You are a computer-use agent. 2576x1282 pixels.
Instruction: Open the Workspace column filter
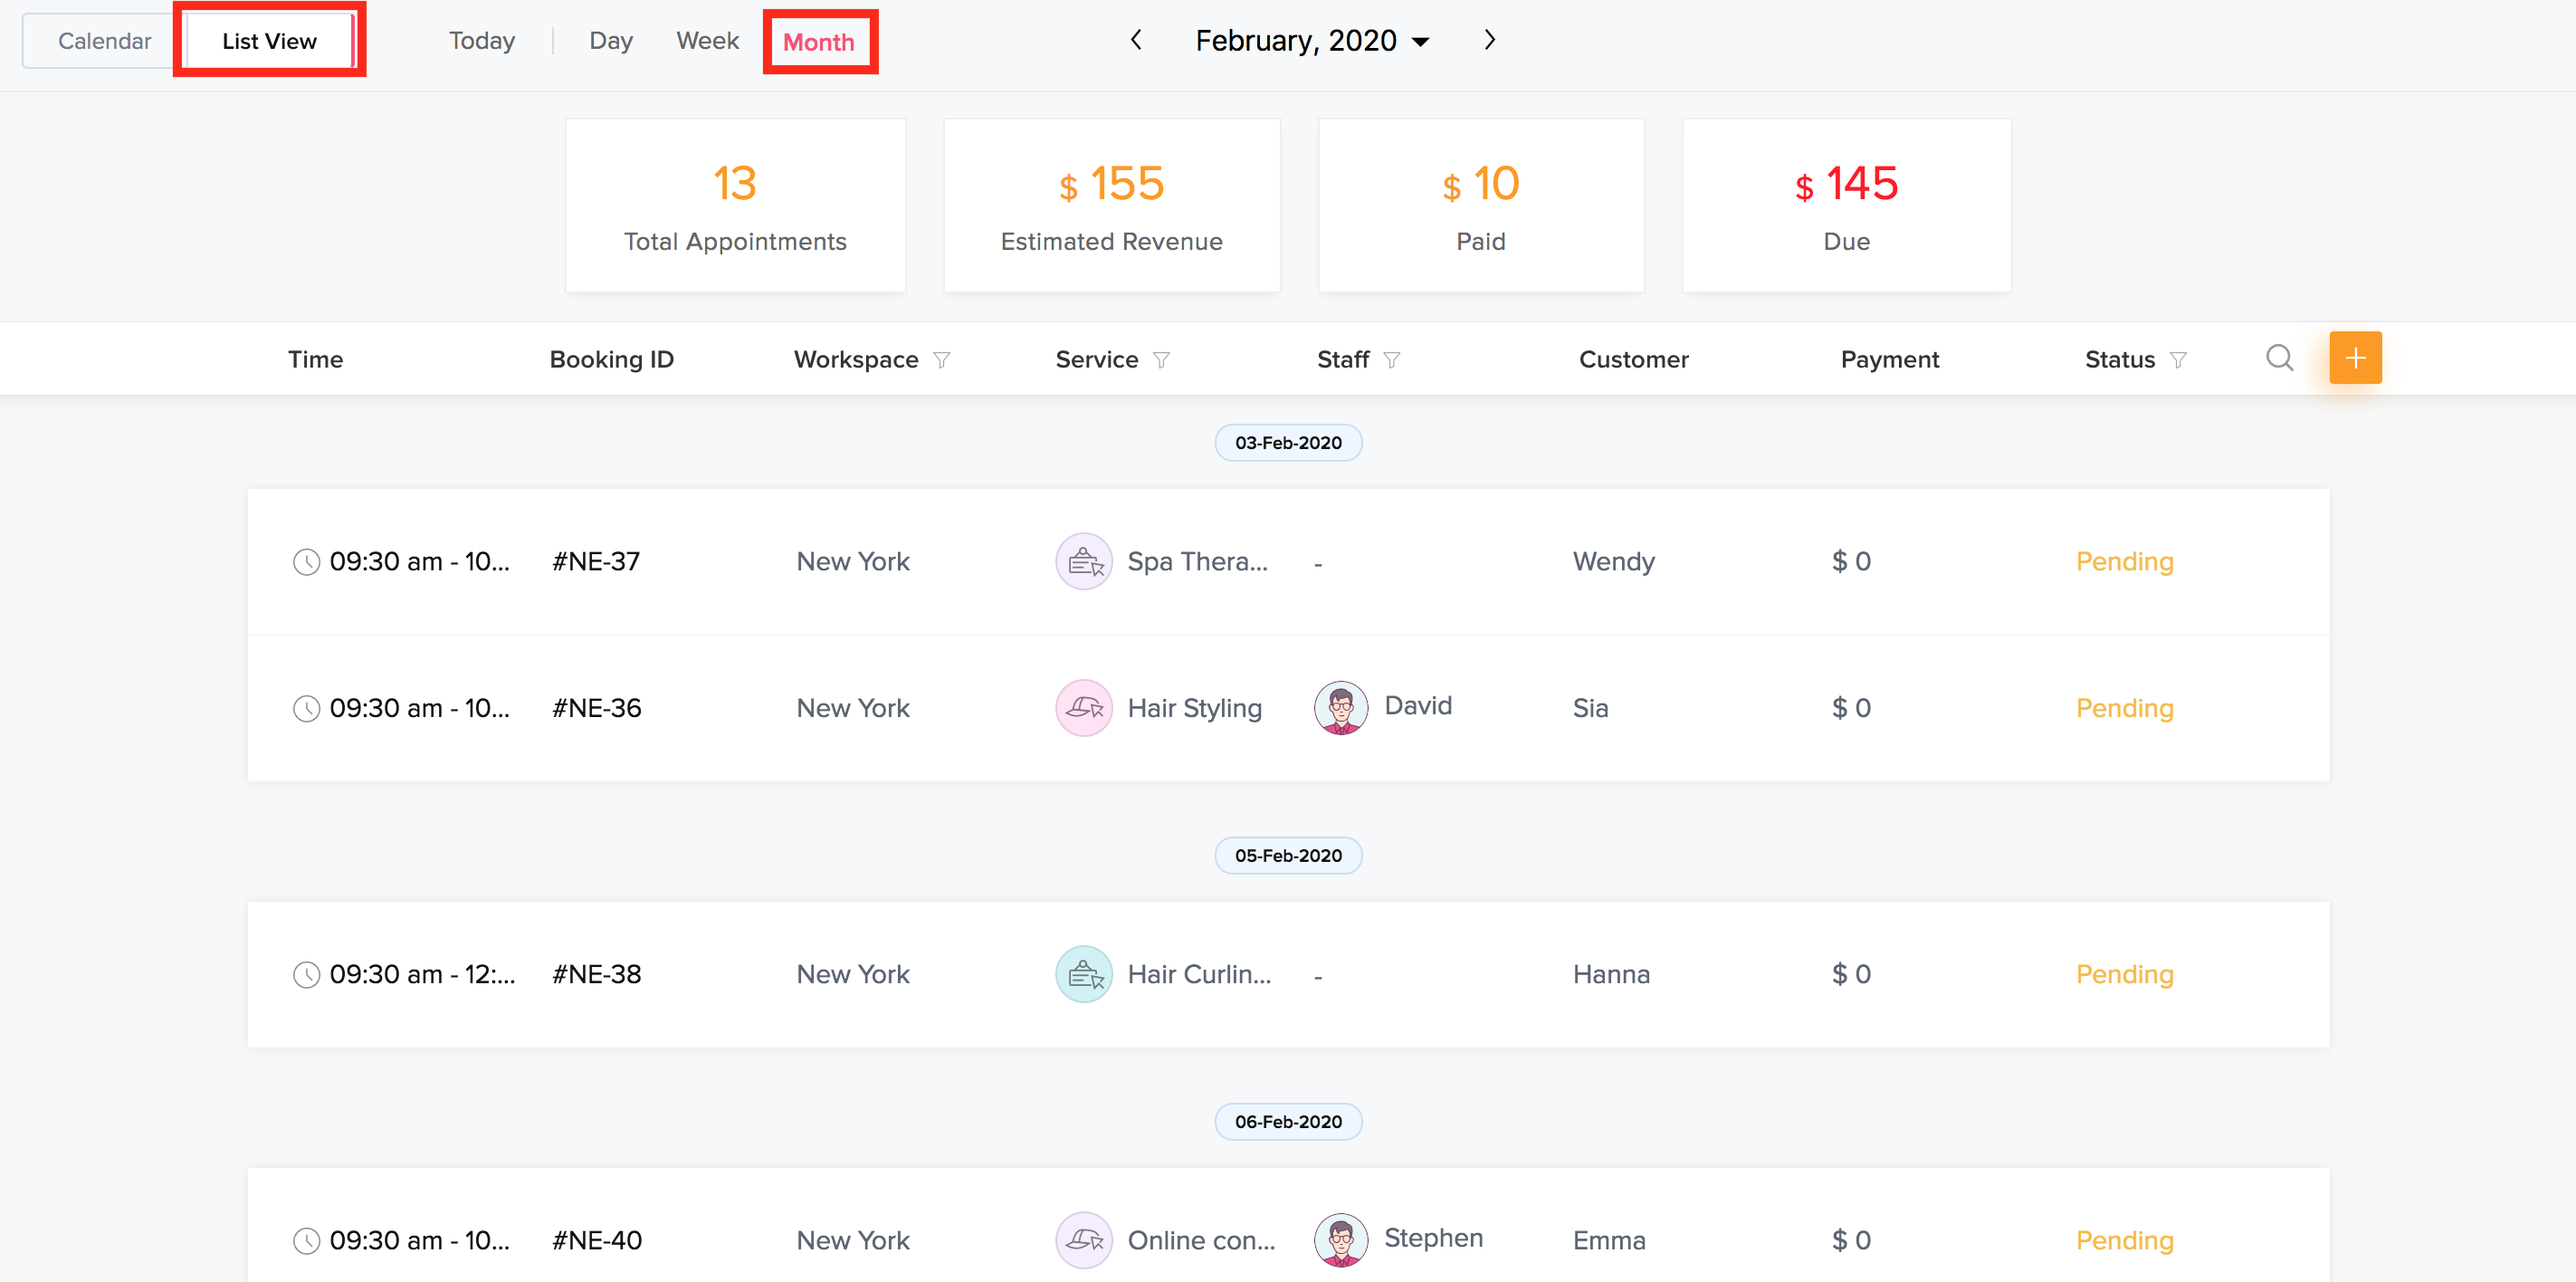click(x=941, y=360)
